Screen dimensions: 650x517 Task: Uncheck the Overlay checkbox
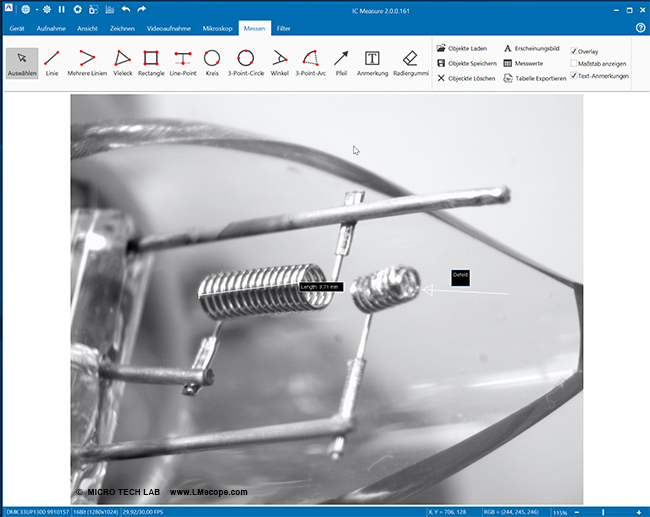(574, 51)
